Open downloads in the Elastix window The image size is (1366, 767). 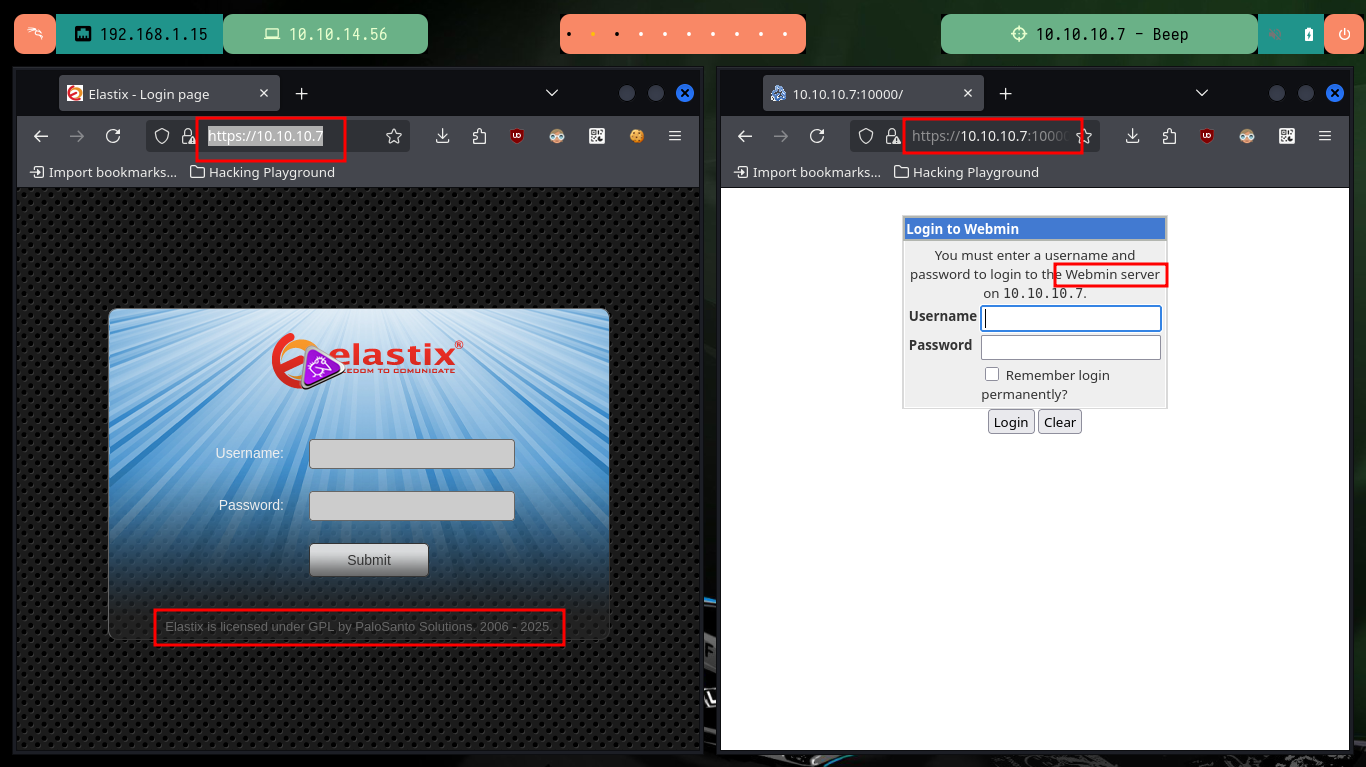[443, 136]
